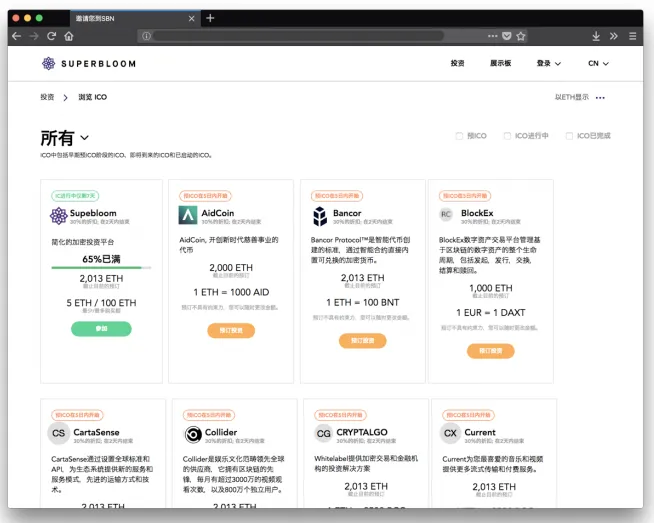This screenshot has height=523, width=654.
Task: Open the 展示板 dashboard nav item
Action: (501, 63)
